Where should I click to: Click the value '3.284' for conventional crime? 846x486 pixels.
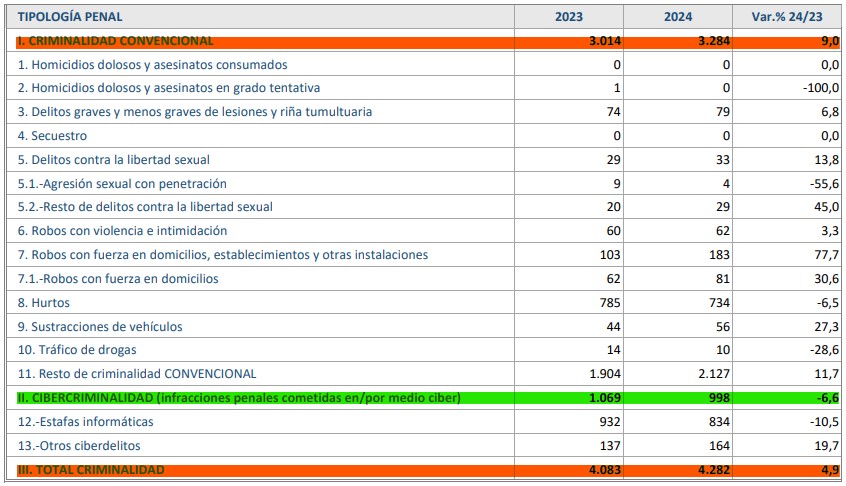point(714,41)
